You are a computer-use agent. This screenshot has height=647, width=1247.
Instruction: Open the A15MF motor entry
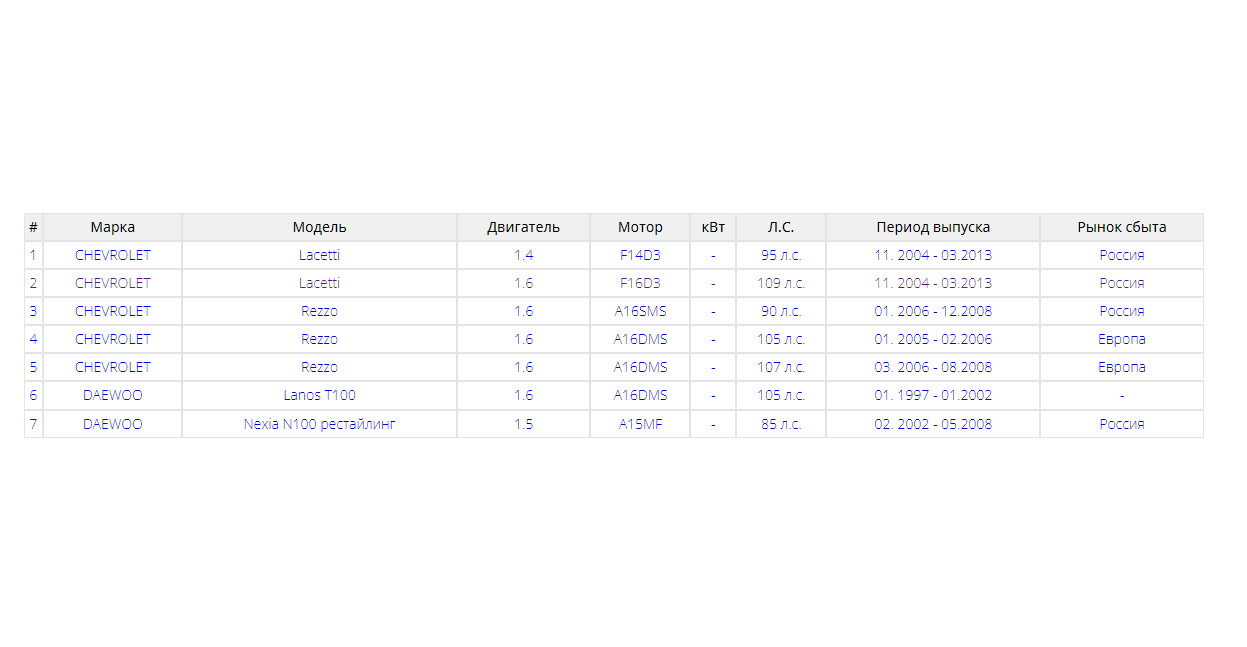pos(640,424)
